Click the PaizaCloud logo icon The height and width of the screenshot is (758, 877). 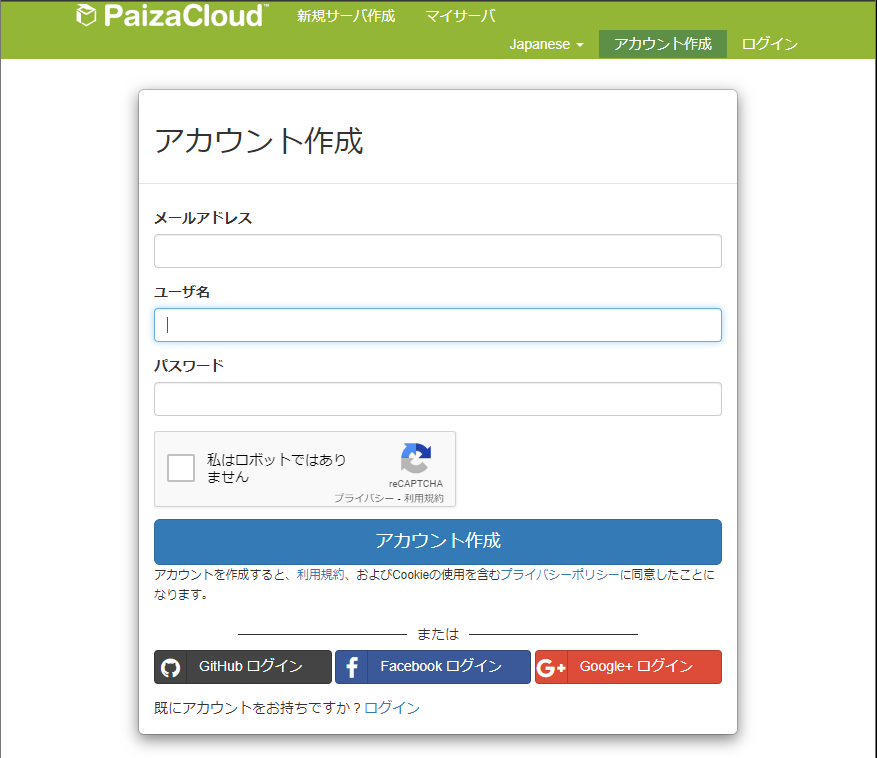pos(87,15)
